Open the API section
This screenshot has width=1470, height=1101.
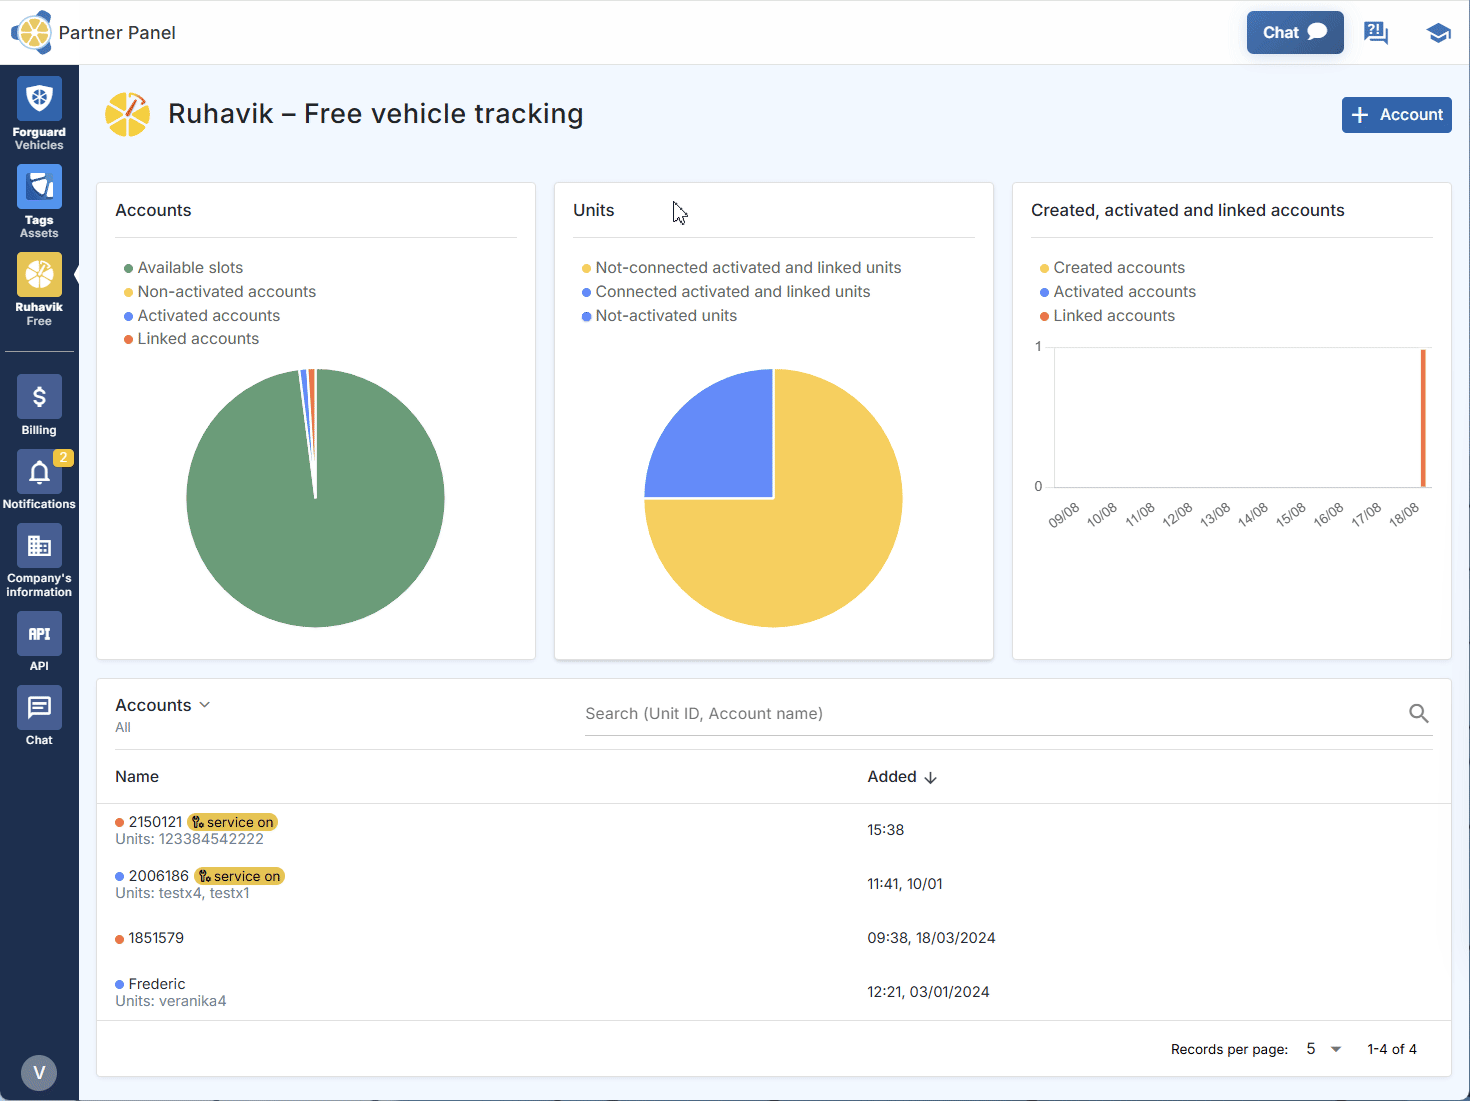coord(39,642)
